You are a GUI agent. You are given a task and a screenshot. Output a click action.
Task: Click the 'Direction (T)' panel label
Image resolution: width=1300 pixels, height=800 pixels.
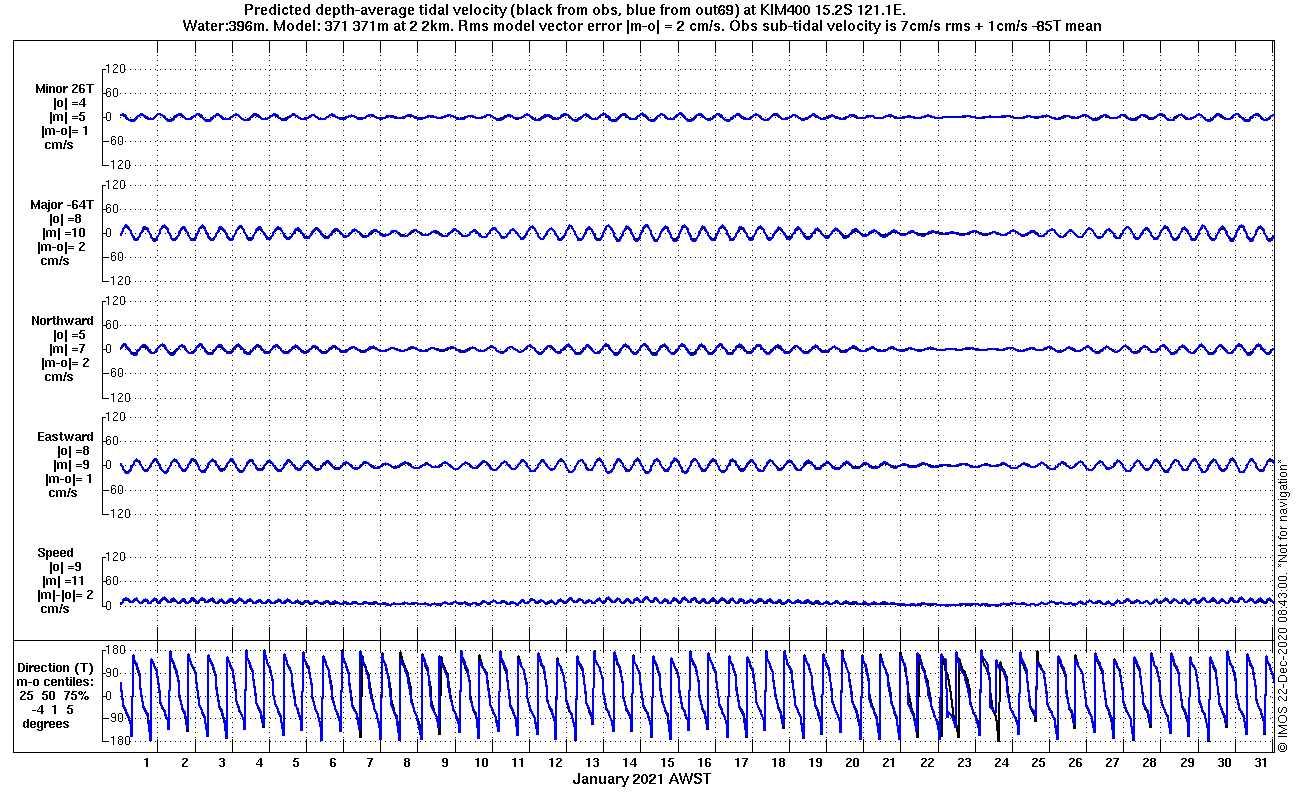(x=58, y=667)
